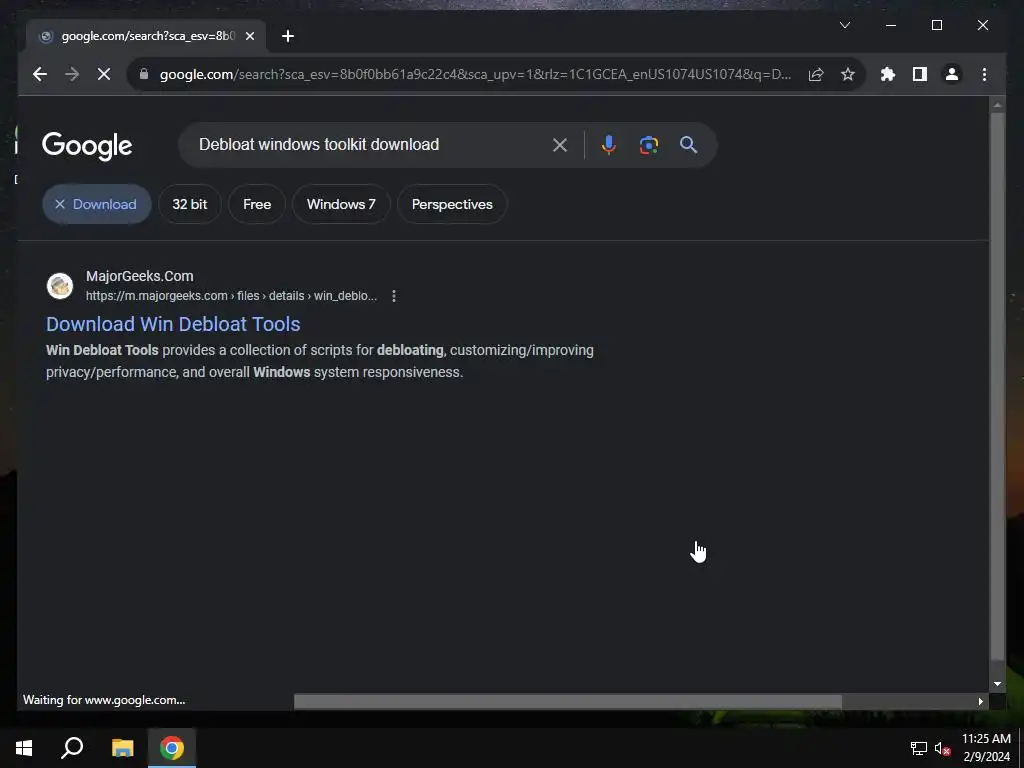Search by image with Google Lens
The width and height of the screenshot is (1024, 768).
pos(648,145)
